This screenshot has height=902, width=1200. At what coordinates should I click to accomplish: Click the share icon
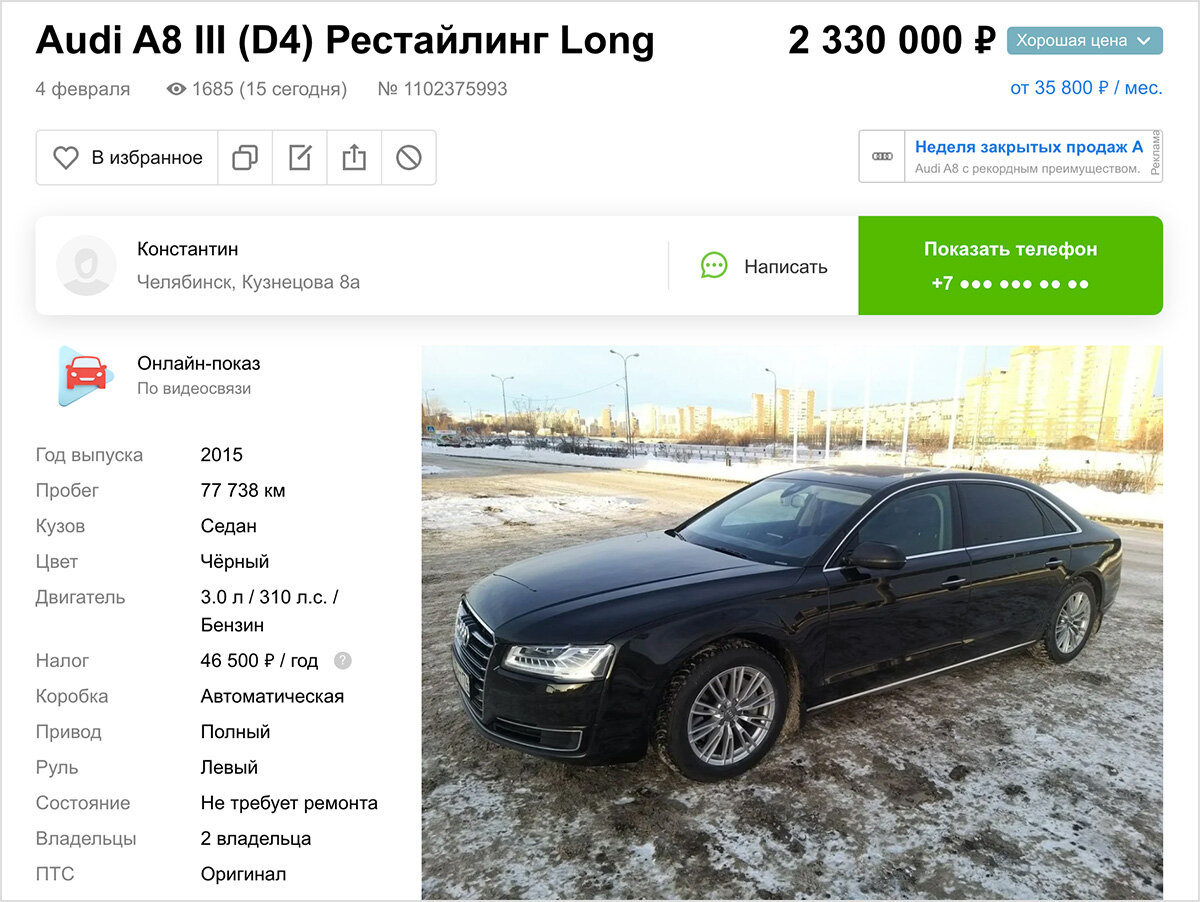(354, 158)
